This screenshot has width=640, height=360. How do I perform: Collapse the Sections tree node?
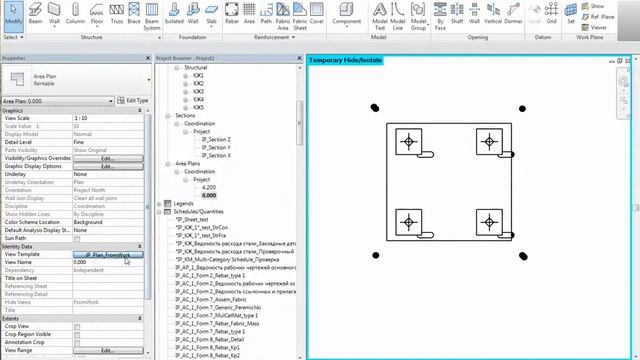tap(168, 116)
